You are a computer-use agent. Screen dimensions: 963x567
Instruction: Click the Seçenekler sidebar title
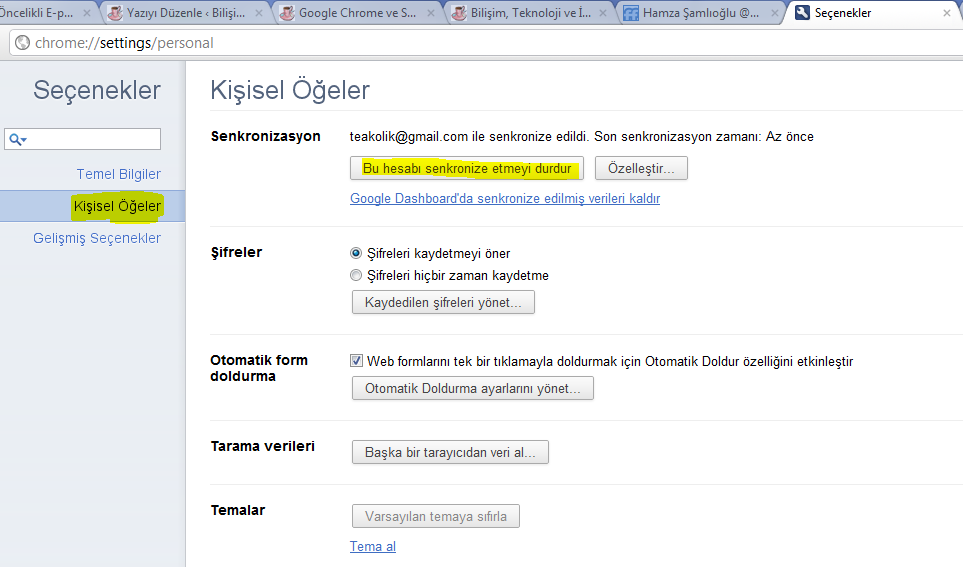click(x=97, y=90)
